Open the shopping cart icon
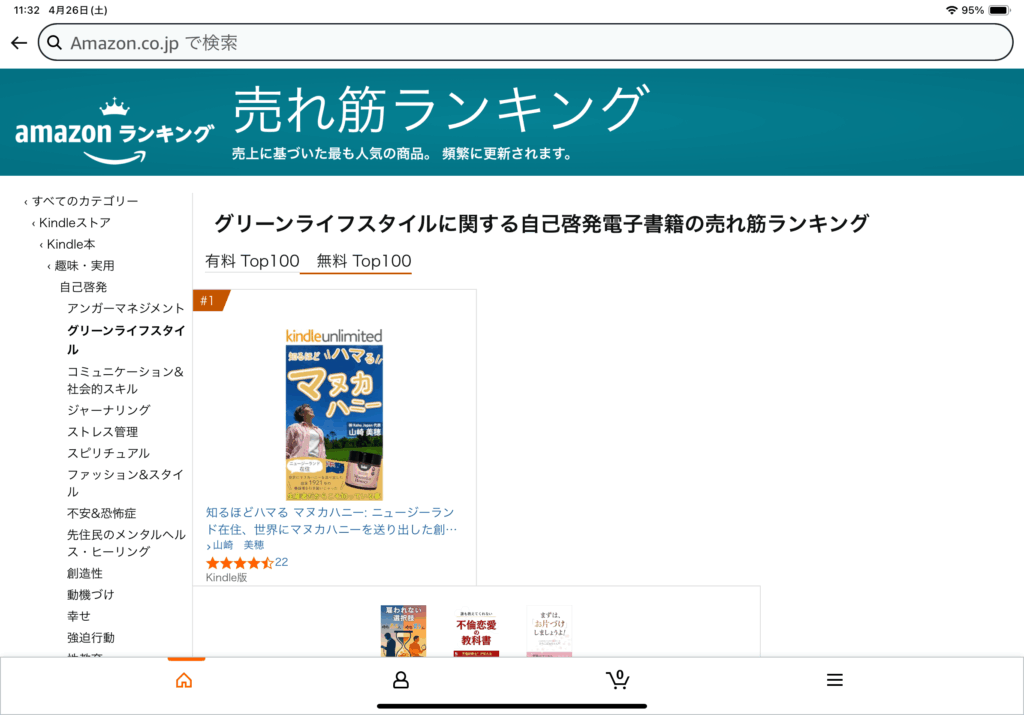 618,680
